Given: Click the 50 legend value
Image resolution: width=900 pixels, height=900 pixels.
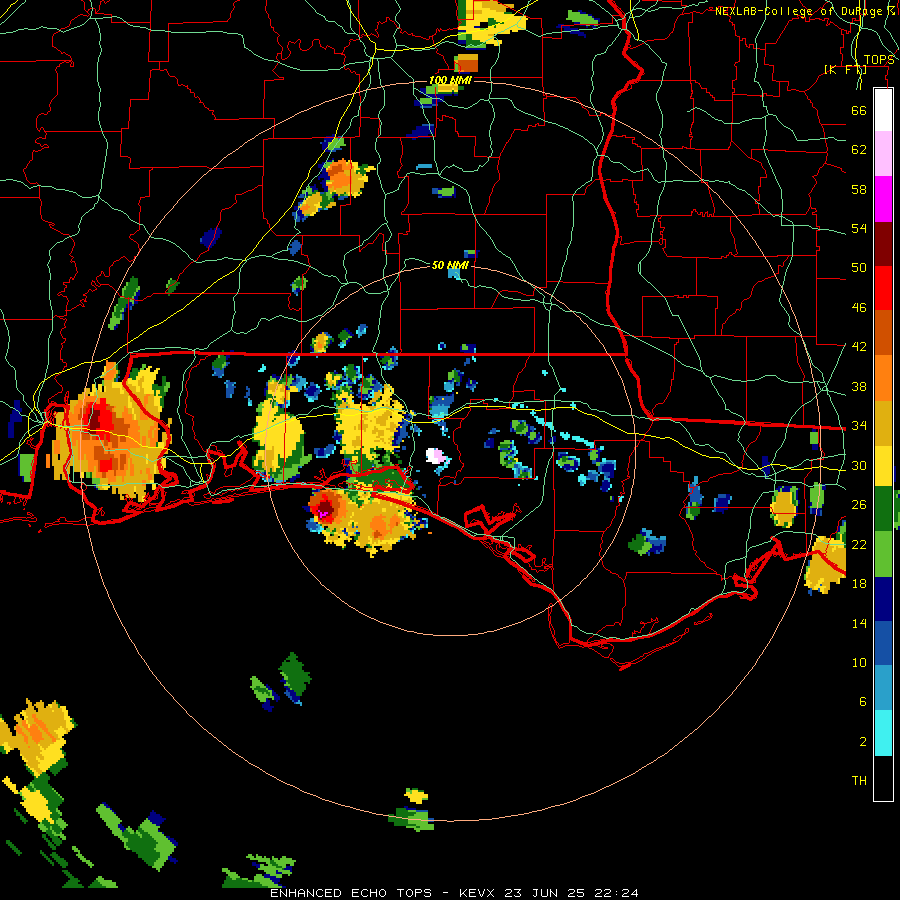Looking at the screenshot, I should (859, 268).
